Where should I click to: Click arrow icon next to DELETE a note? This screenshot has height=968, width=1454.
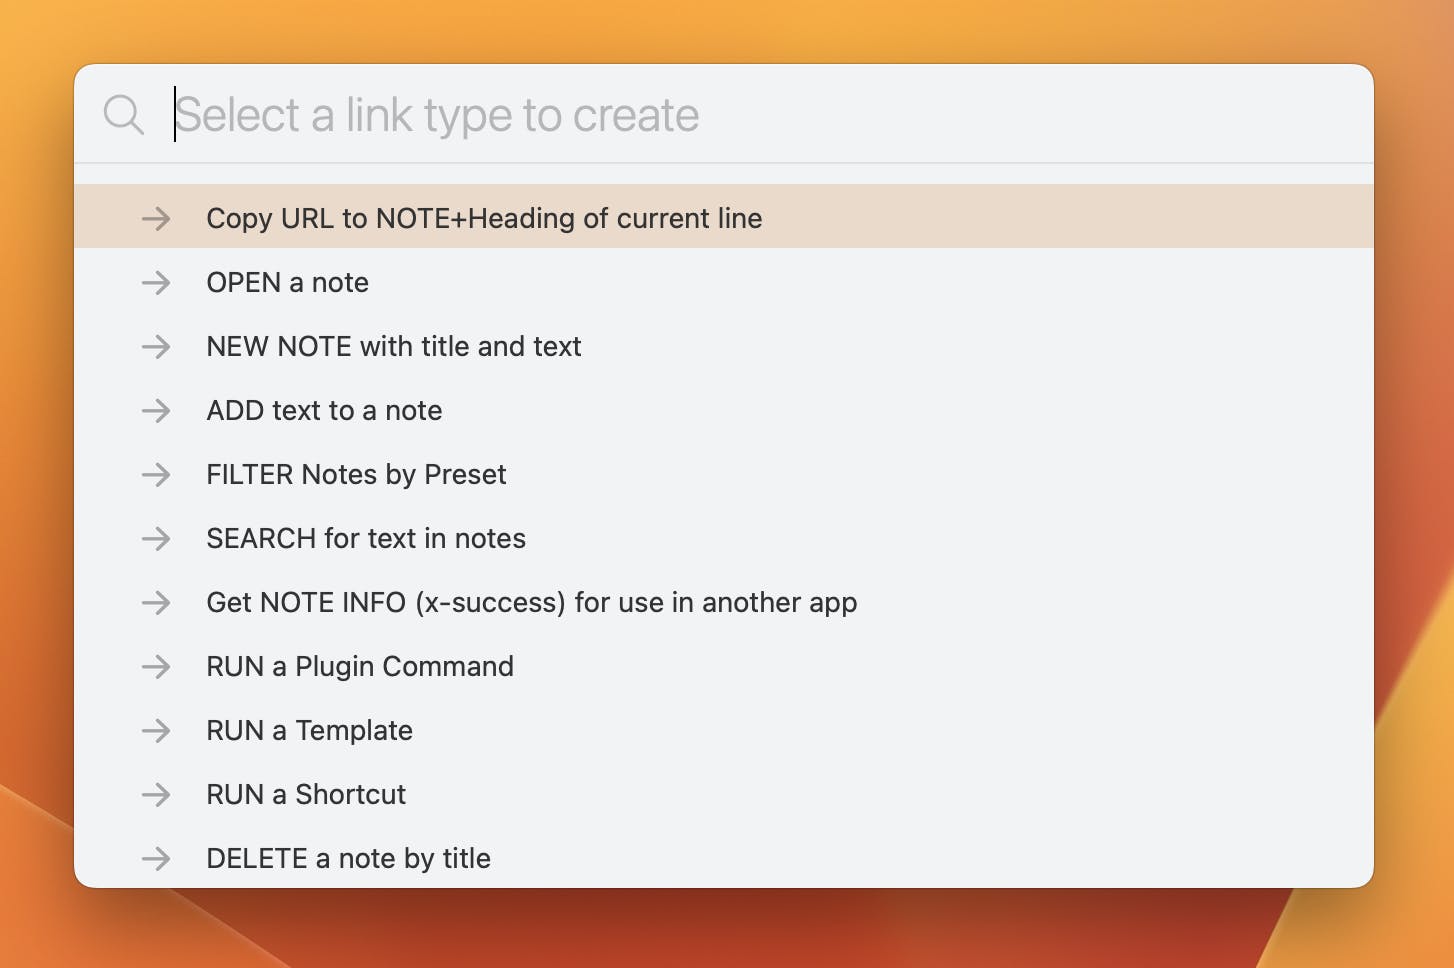156,858
